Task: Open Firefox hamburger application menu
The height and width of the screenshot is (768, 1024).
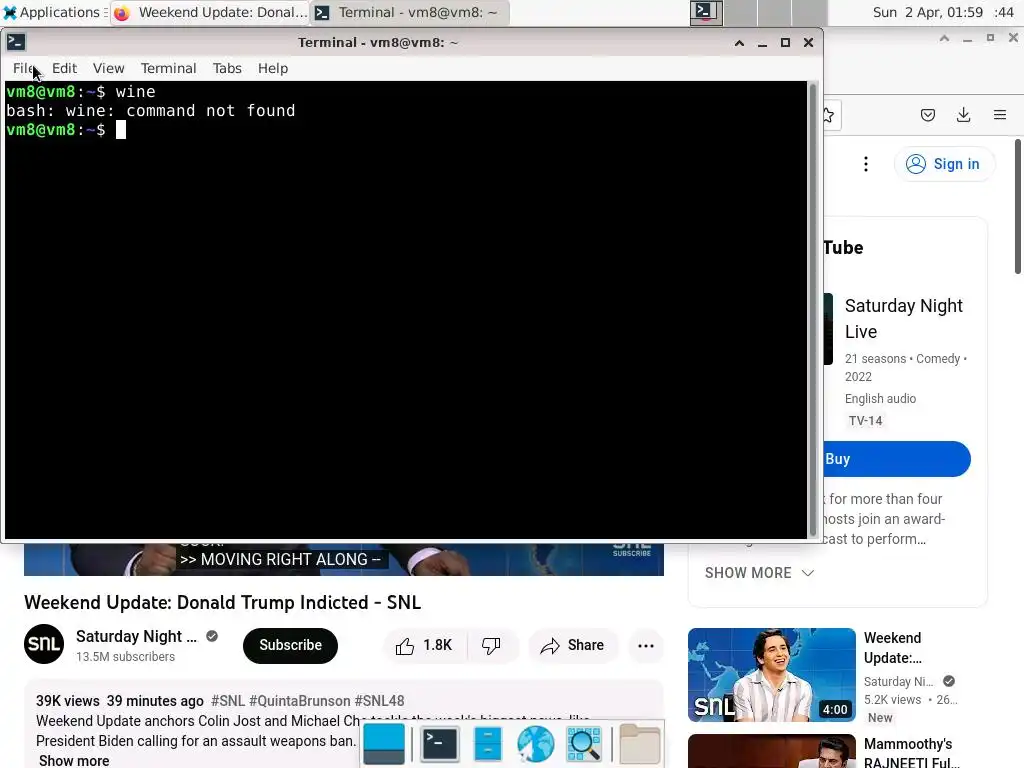Action: (x=1000, y=116)
